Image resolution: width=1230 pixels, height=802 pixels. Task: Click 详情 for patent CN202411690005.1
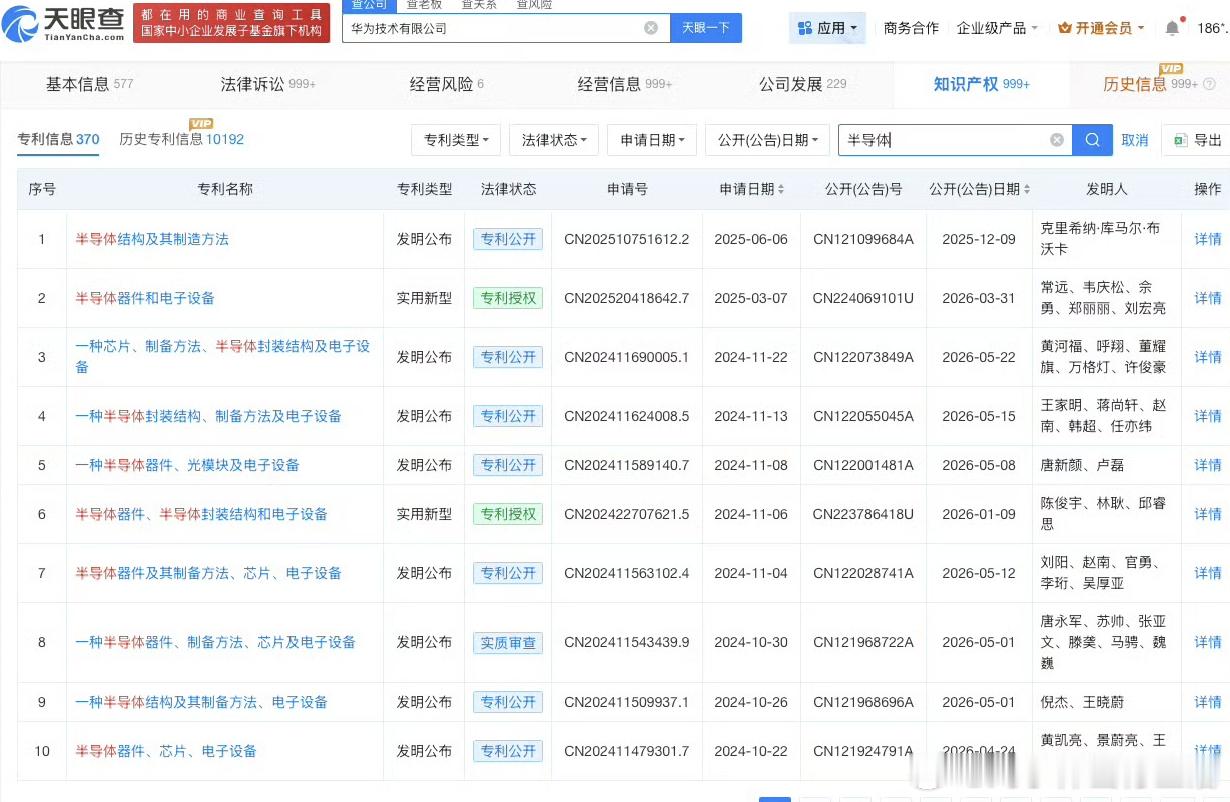click(x=1208, y=357)
